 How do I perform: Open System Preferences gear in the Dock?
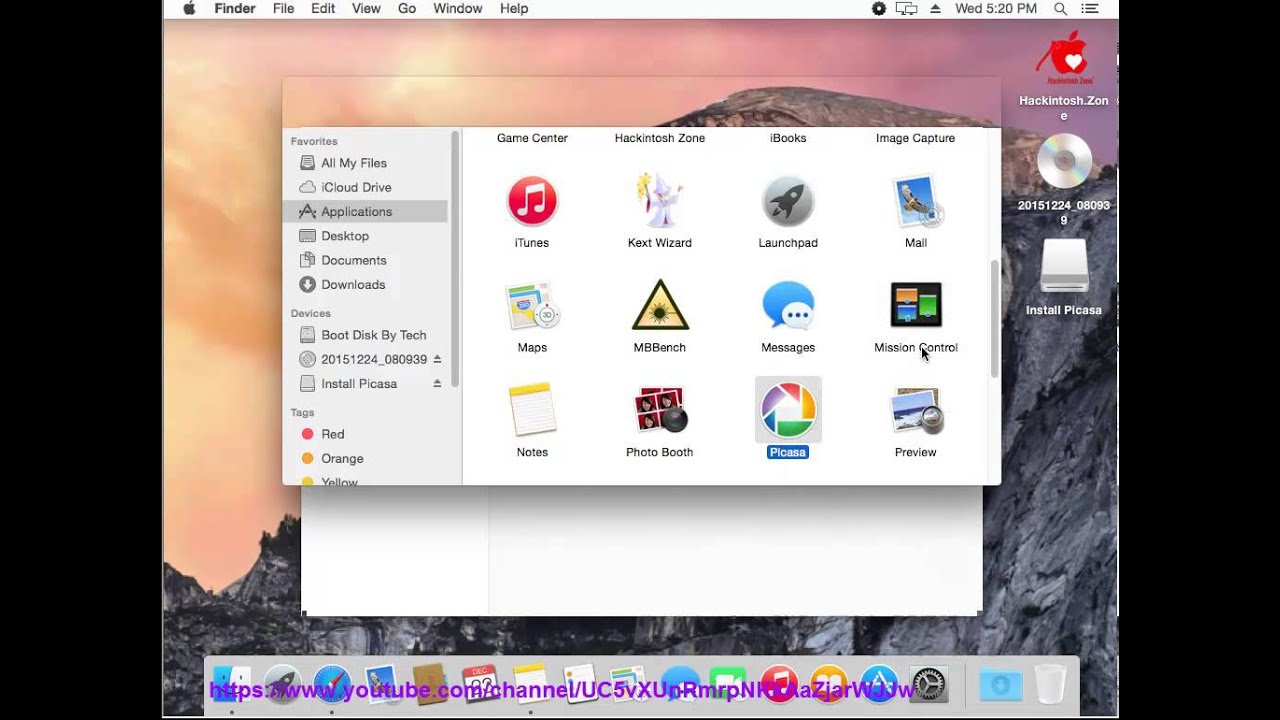tap(929, 684)
